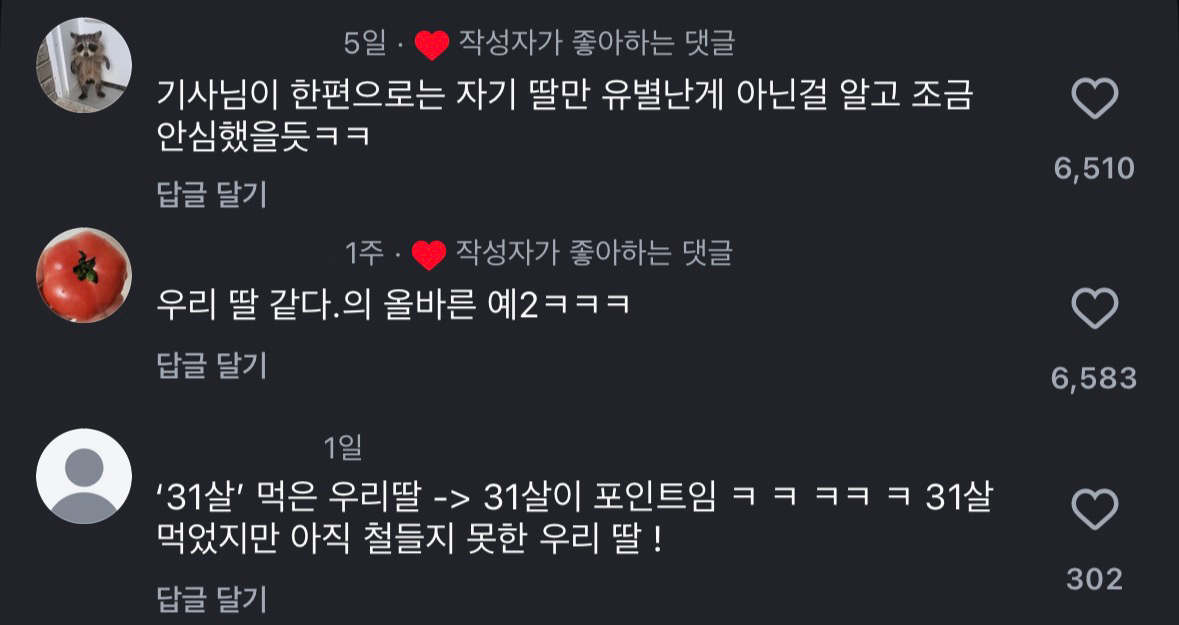Like the '31살' 먹은 우리딸 comment

(1095, 509)
